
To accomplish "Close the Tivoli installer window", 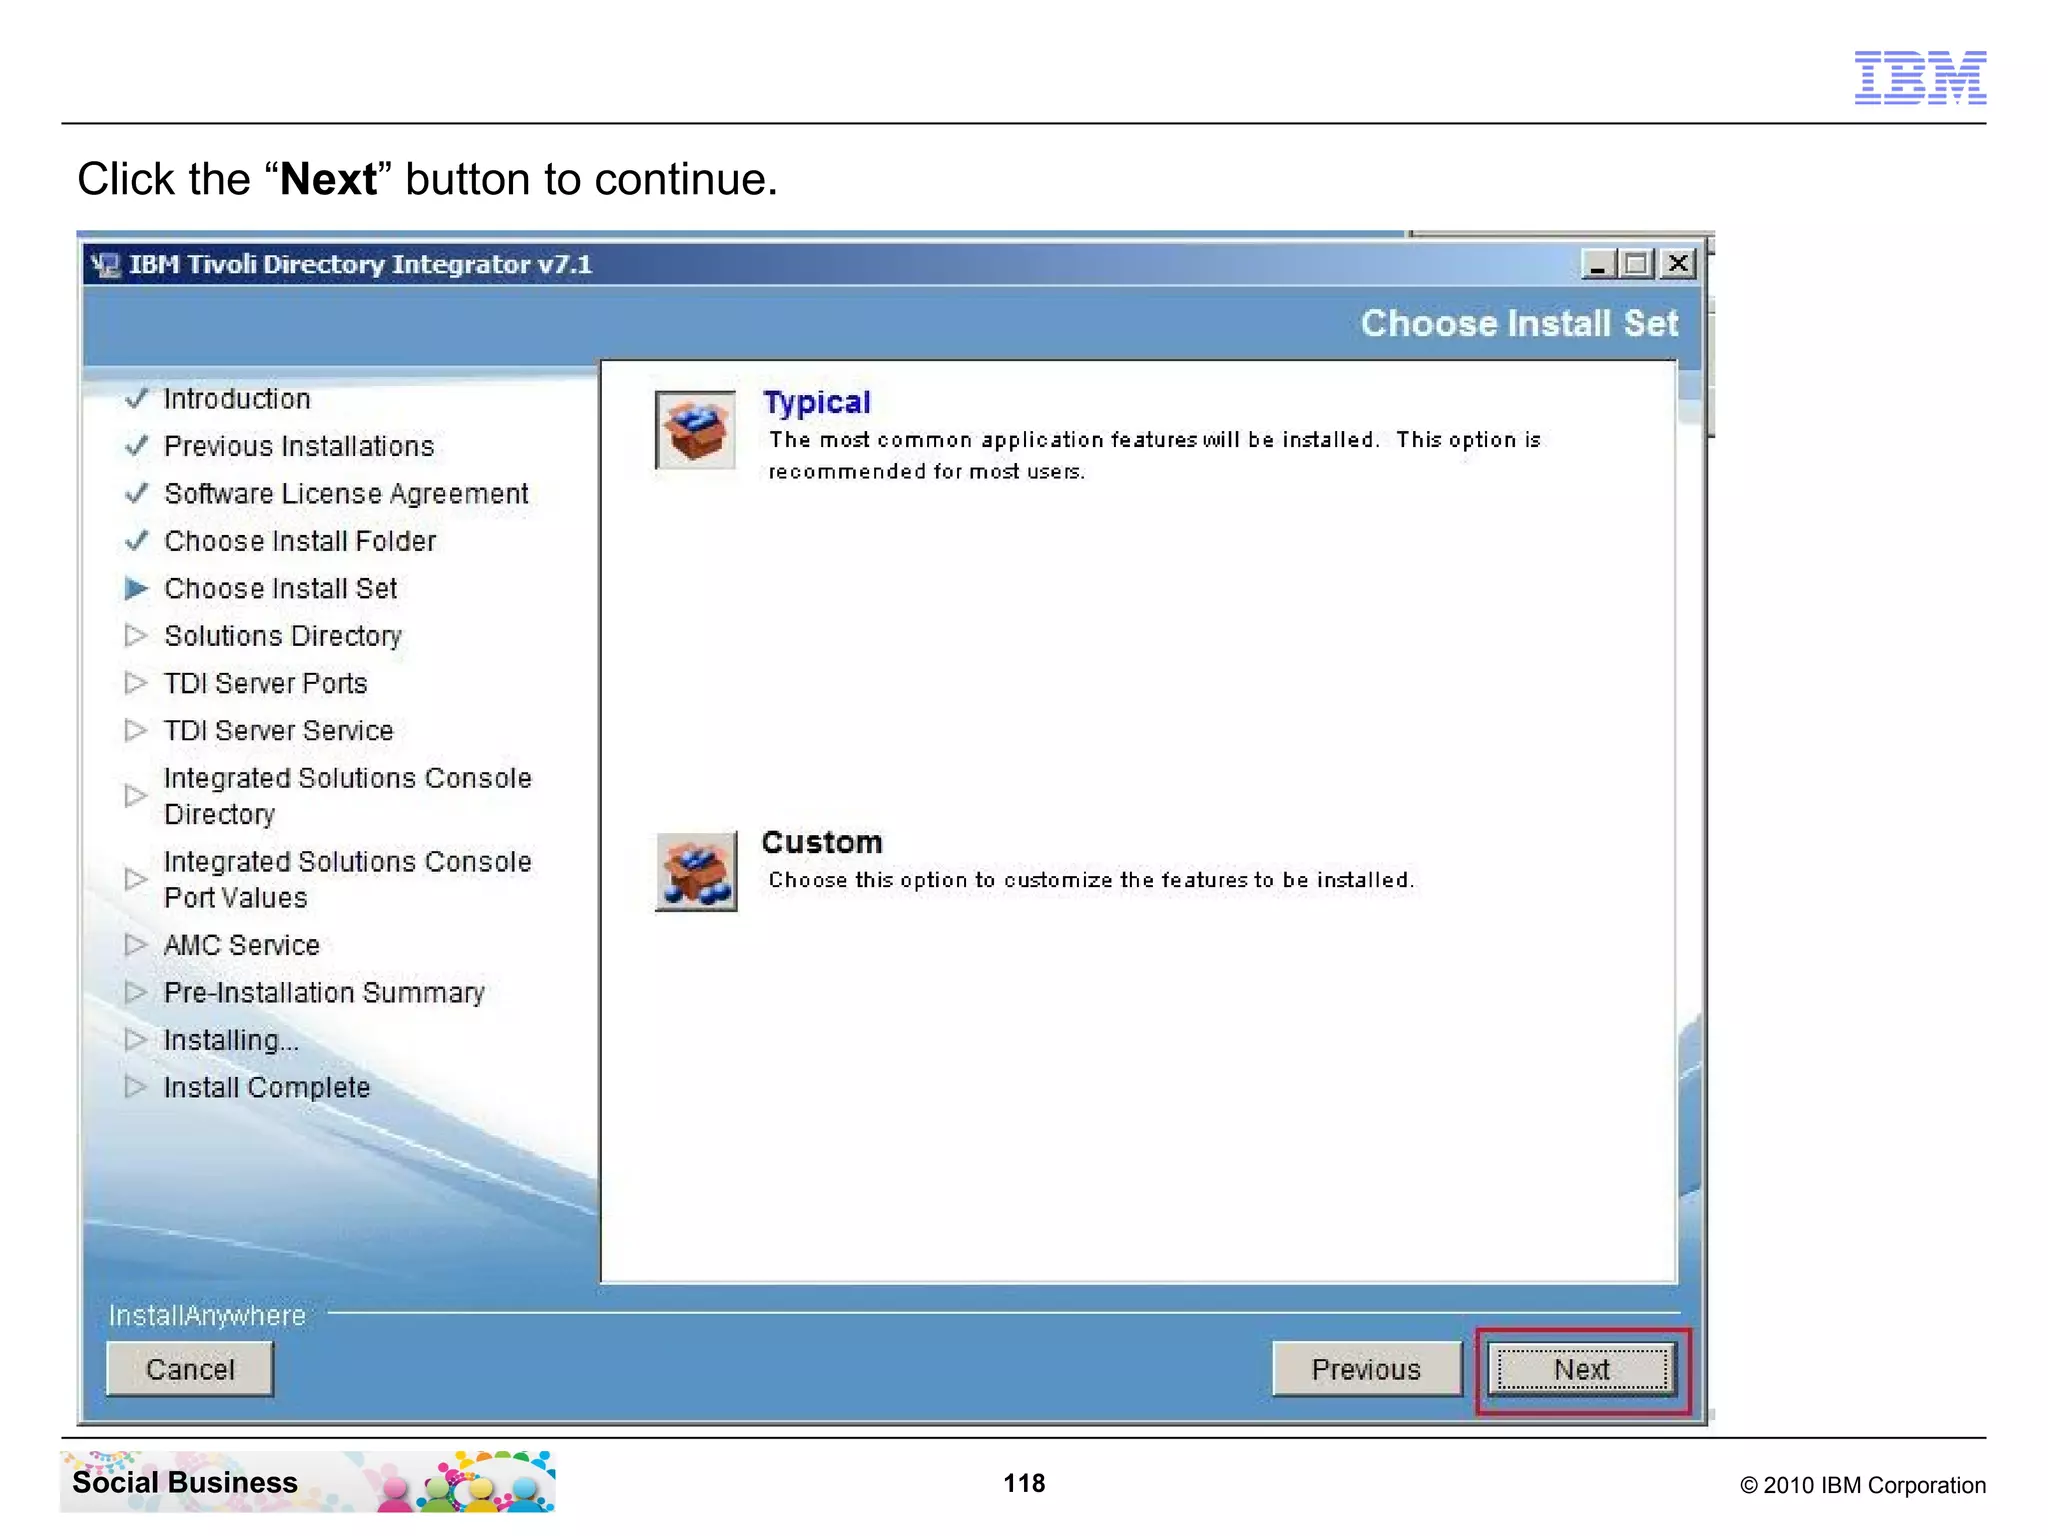I will [1678, 264].
